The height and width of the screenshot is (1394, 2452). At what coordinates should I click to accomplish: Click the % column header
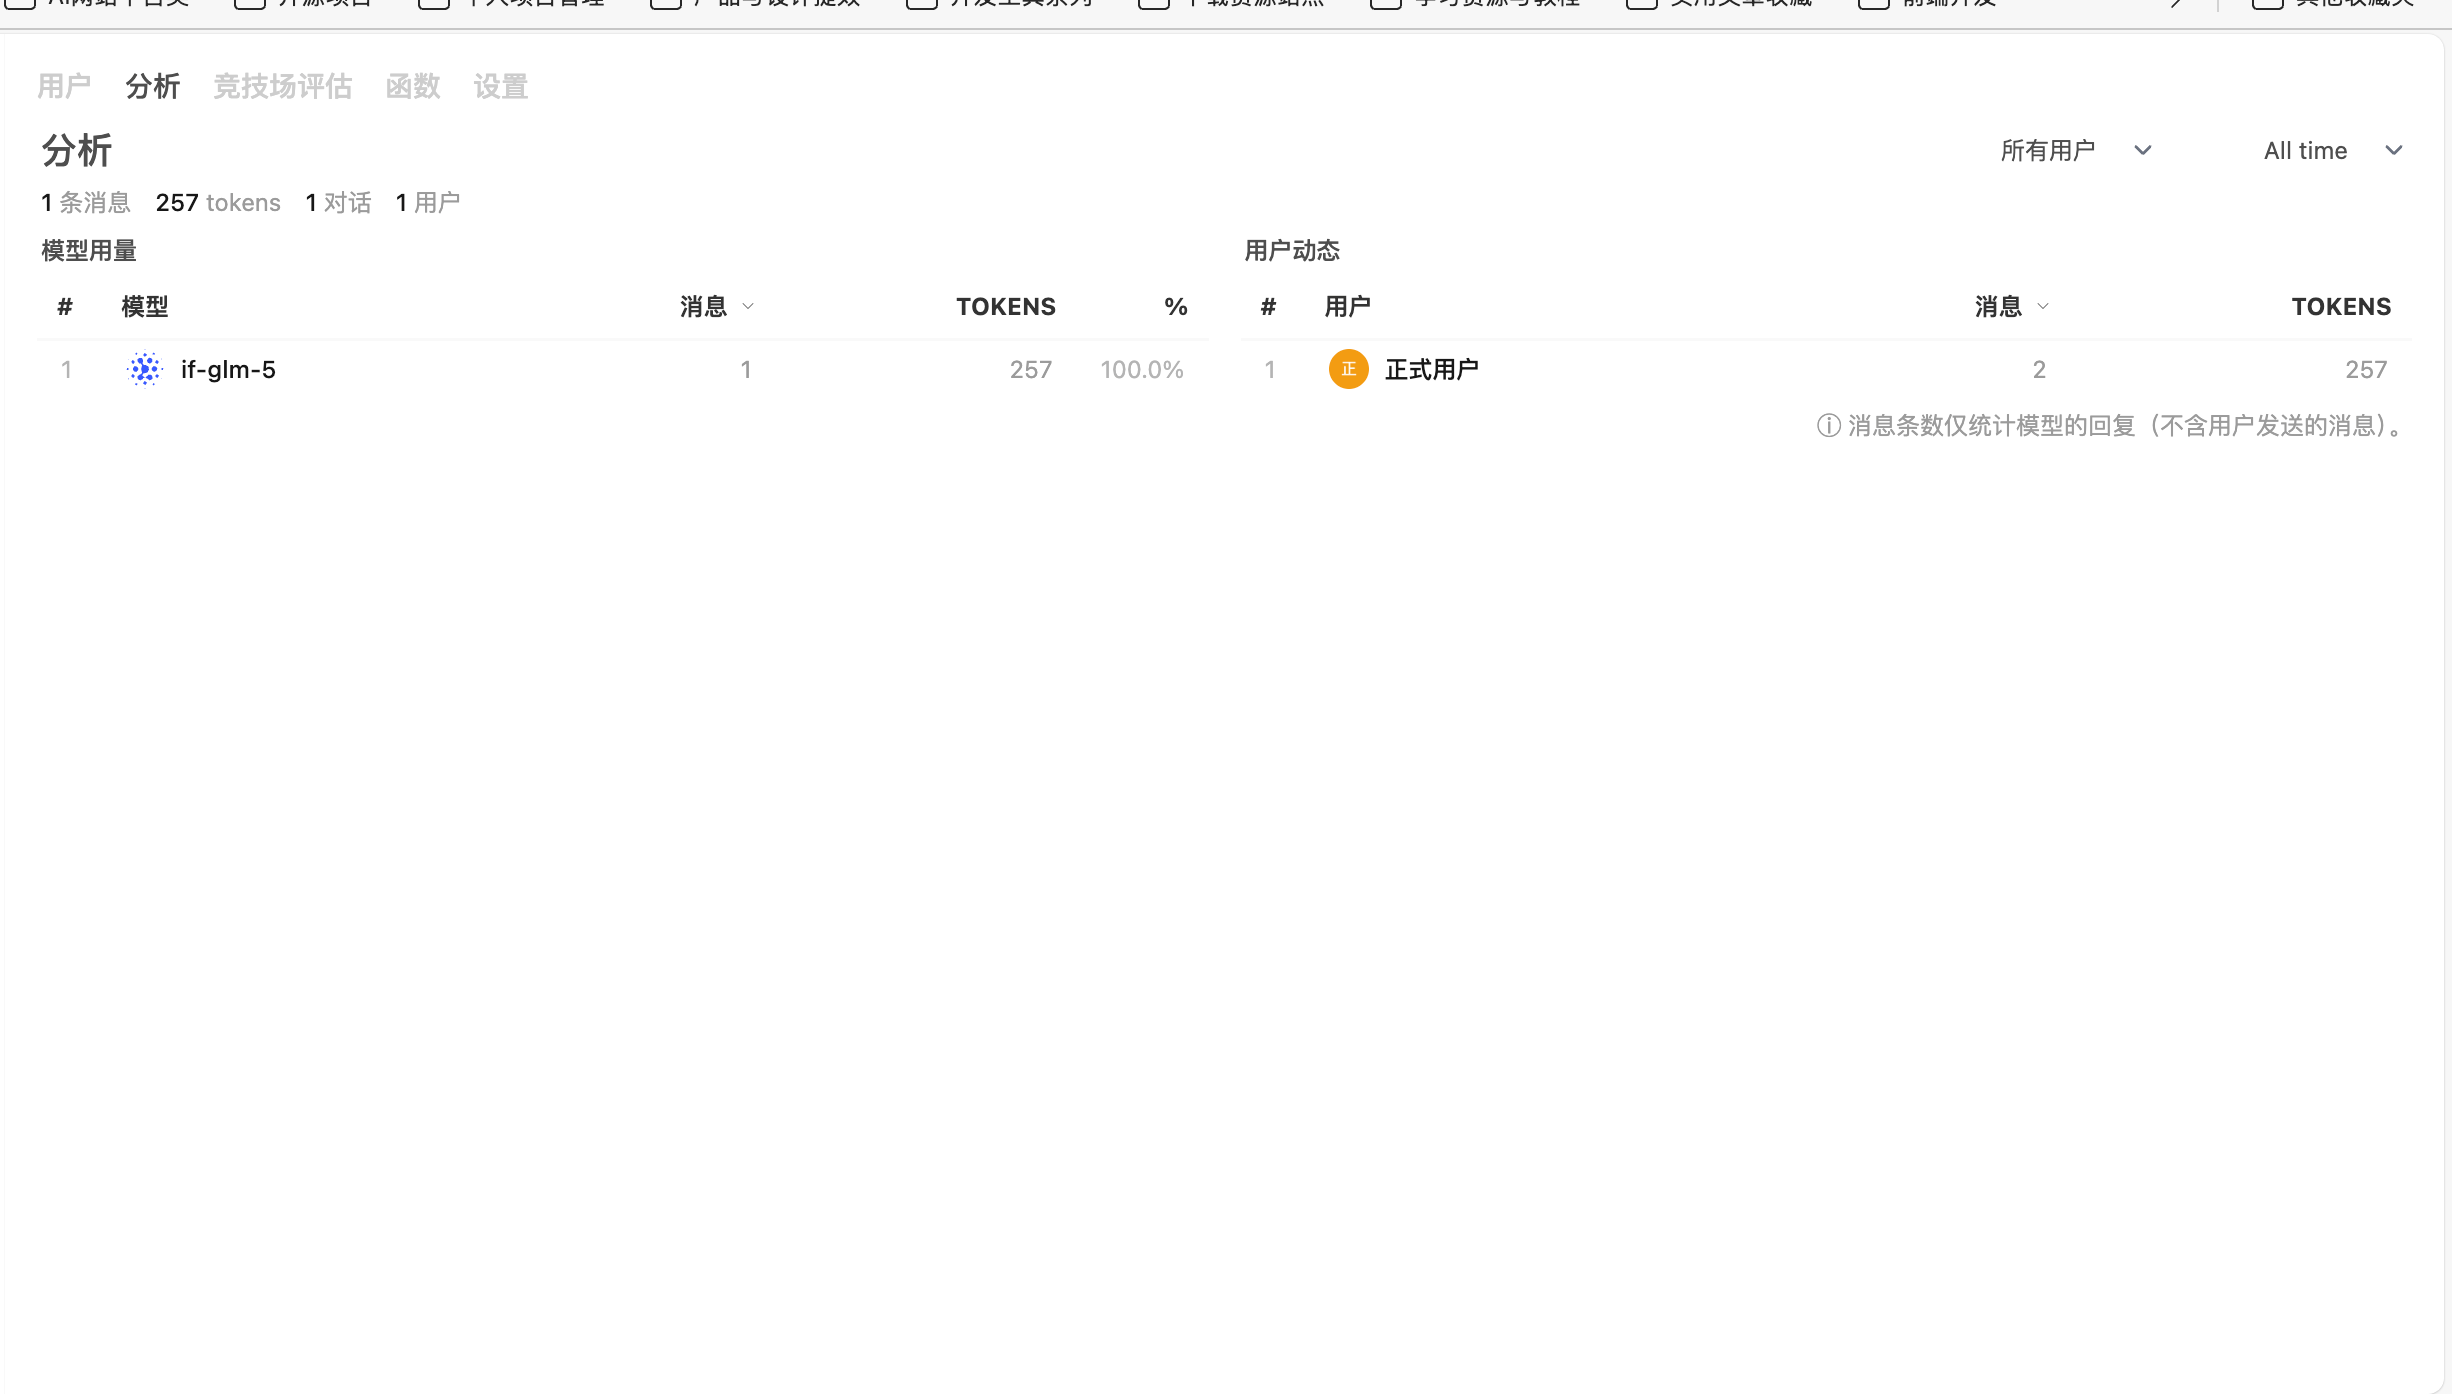1175,307
